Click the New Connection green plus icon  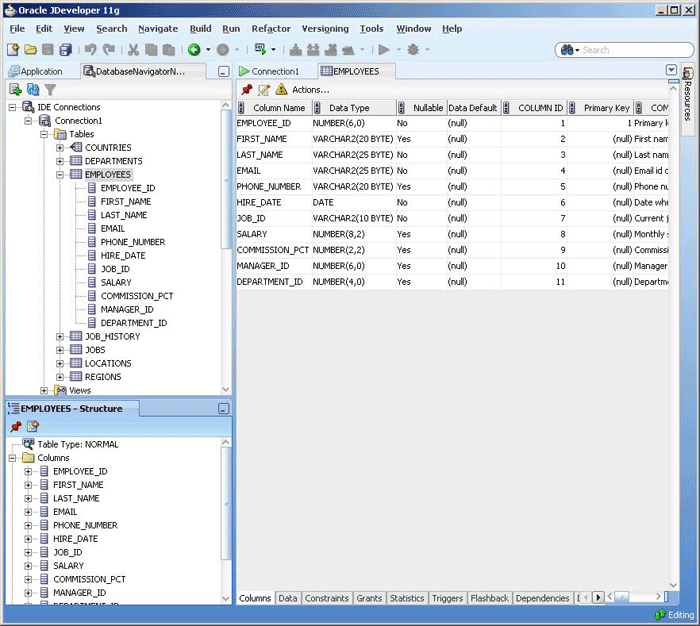click(15, 89)
